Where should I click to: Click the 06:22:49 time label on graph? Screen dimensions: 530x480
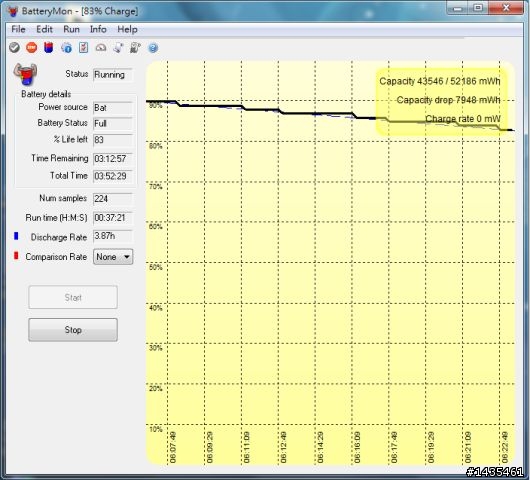(x=505, y=447)
